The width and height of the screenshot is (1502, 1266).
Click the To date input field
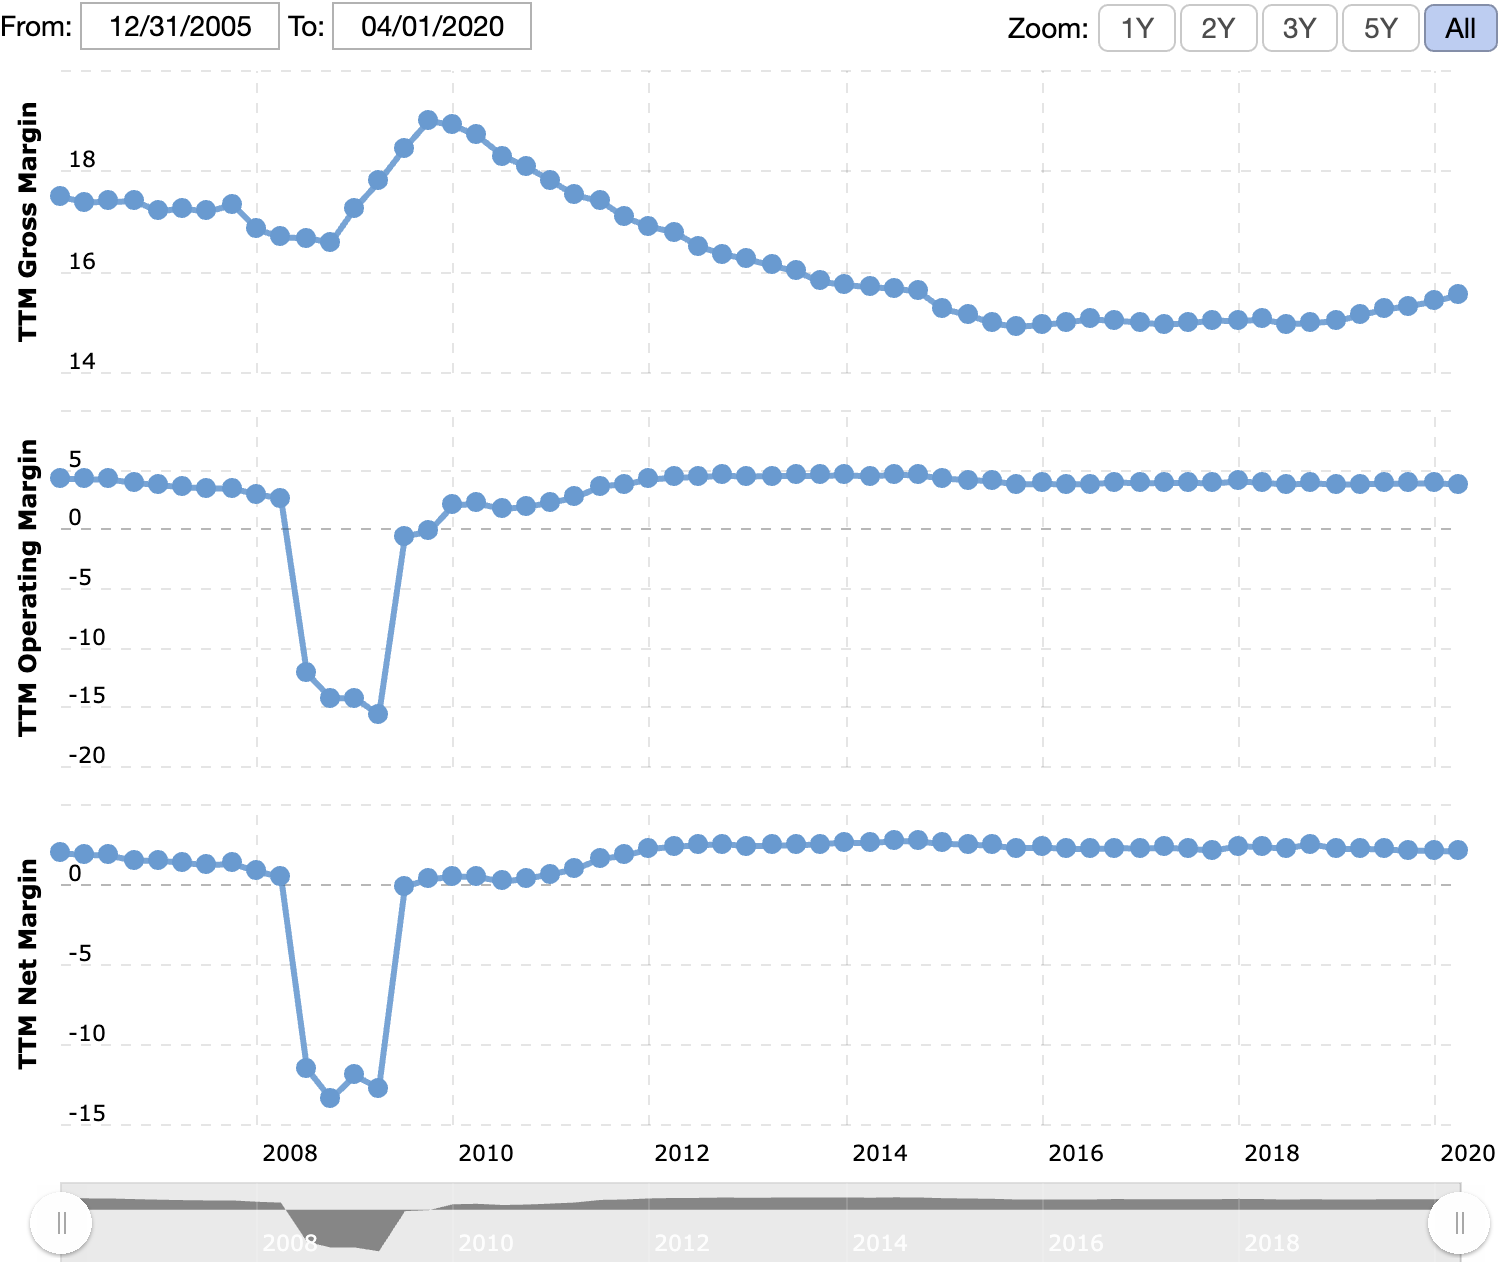(432, 26)
